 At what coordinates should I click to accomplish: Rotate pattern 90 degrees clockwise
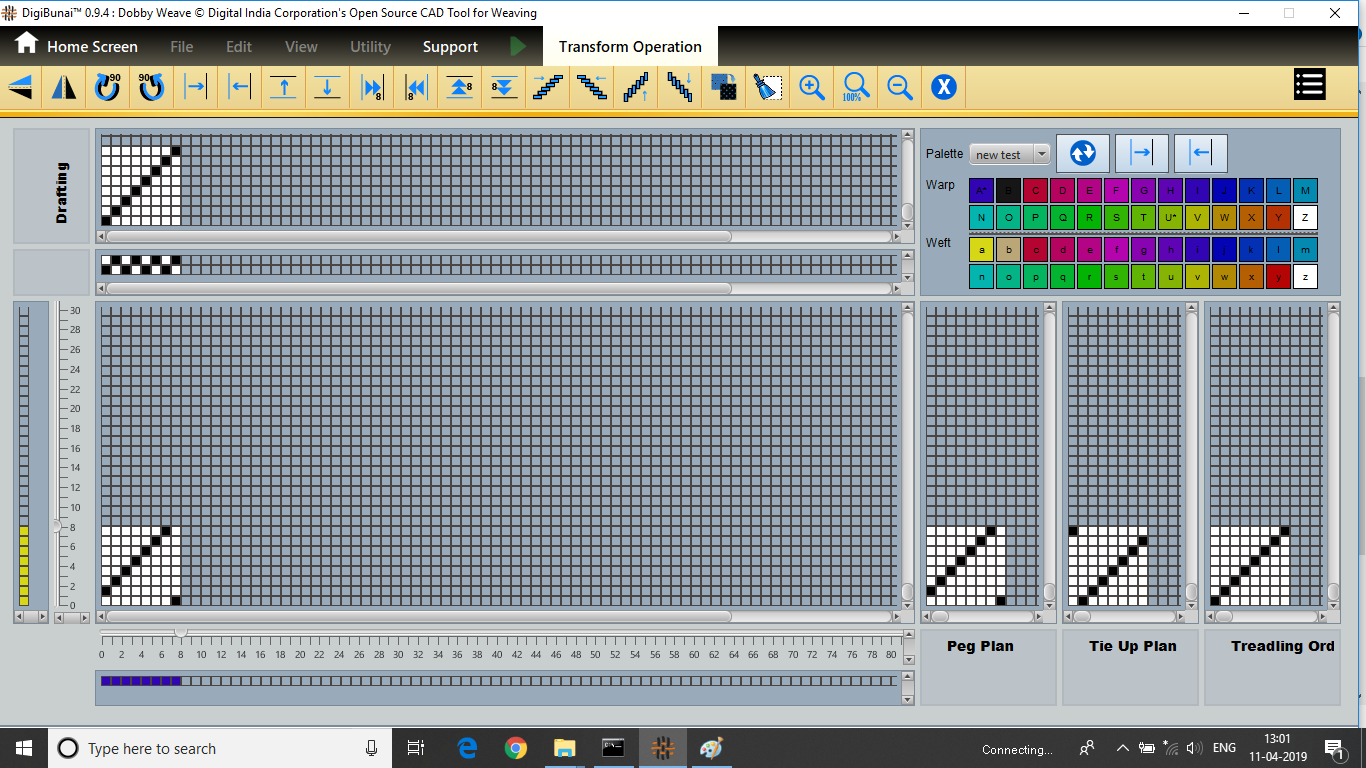coord(108,88)
